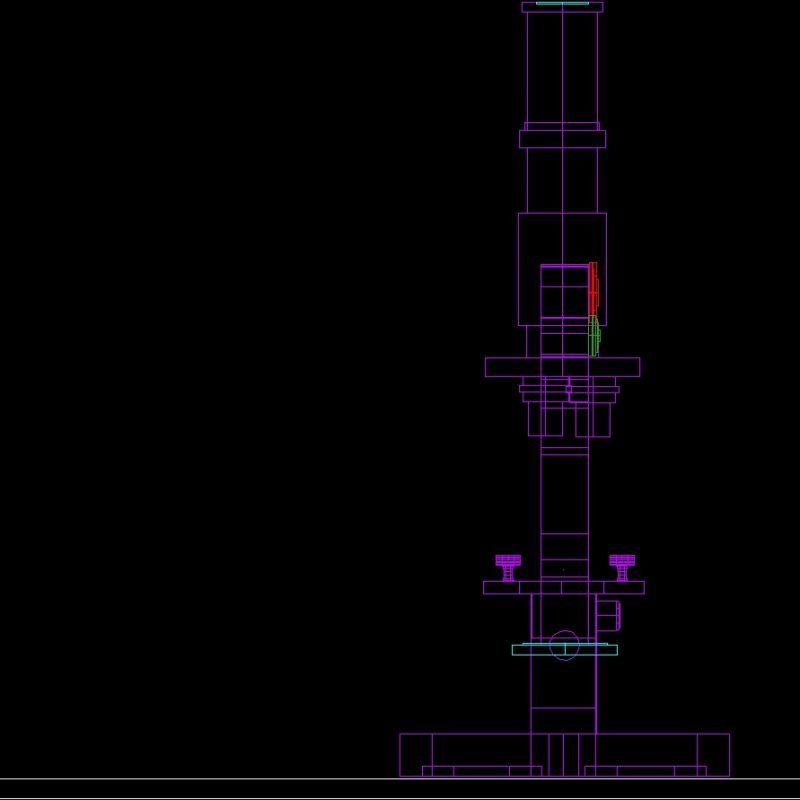Select the green latch below the red clip
Screen dimensions: 800x800
coord(593,335)
